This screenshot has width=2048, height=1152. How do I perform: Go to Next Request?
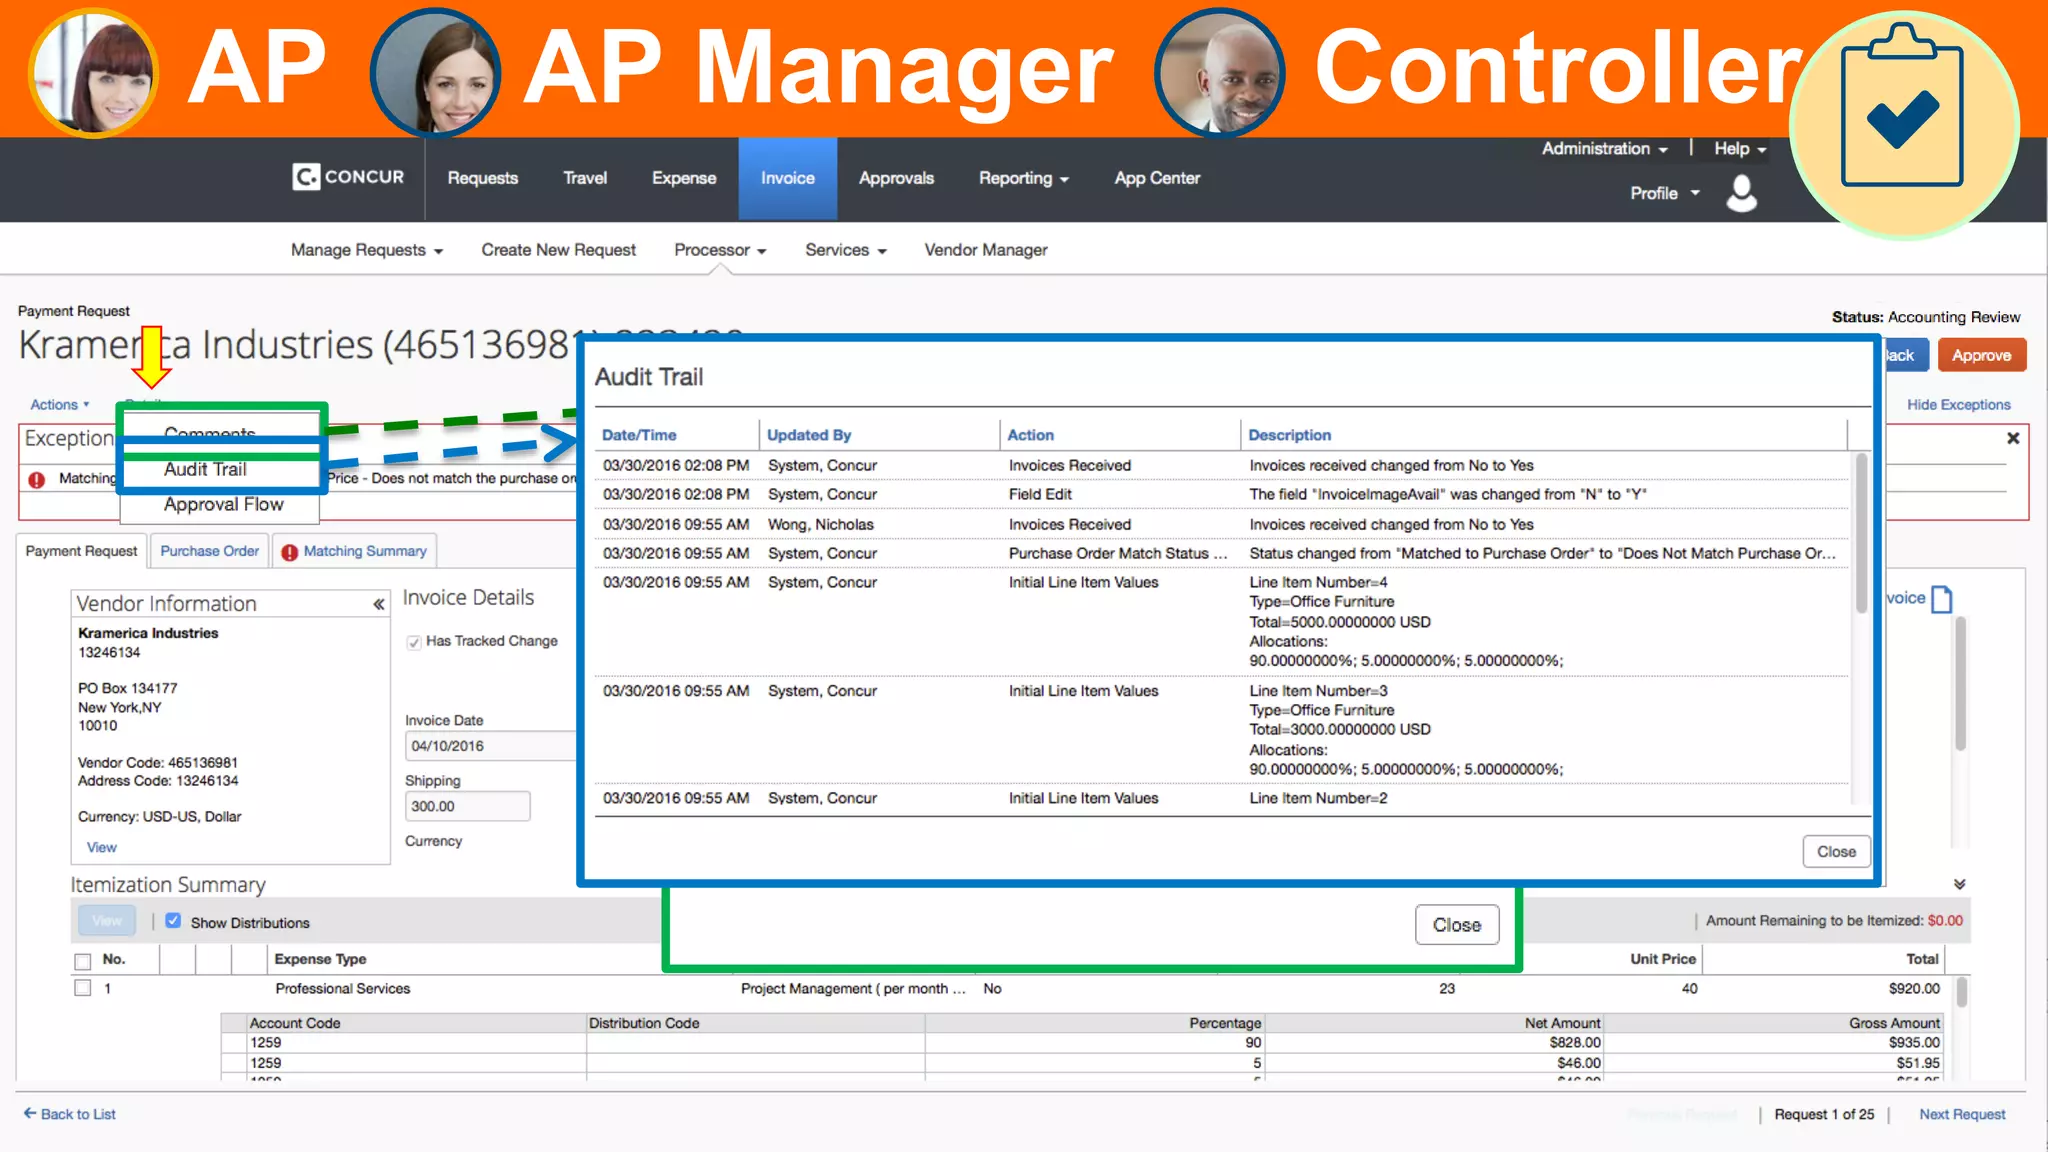[x=1962, y=1114]
